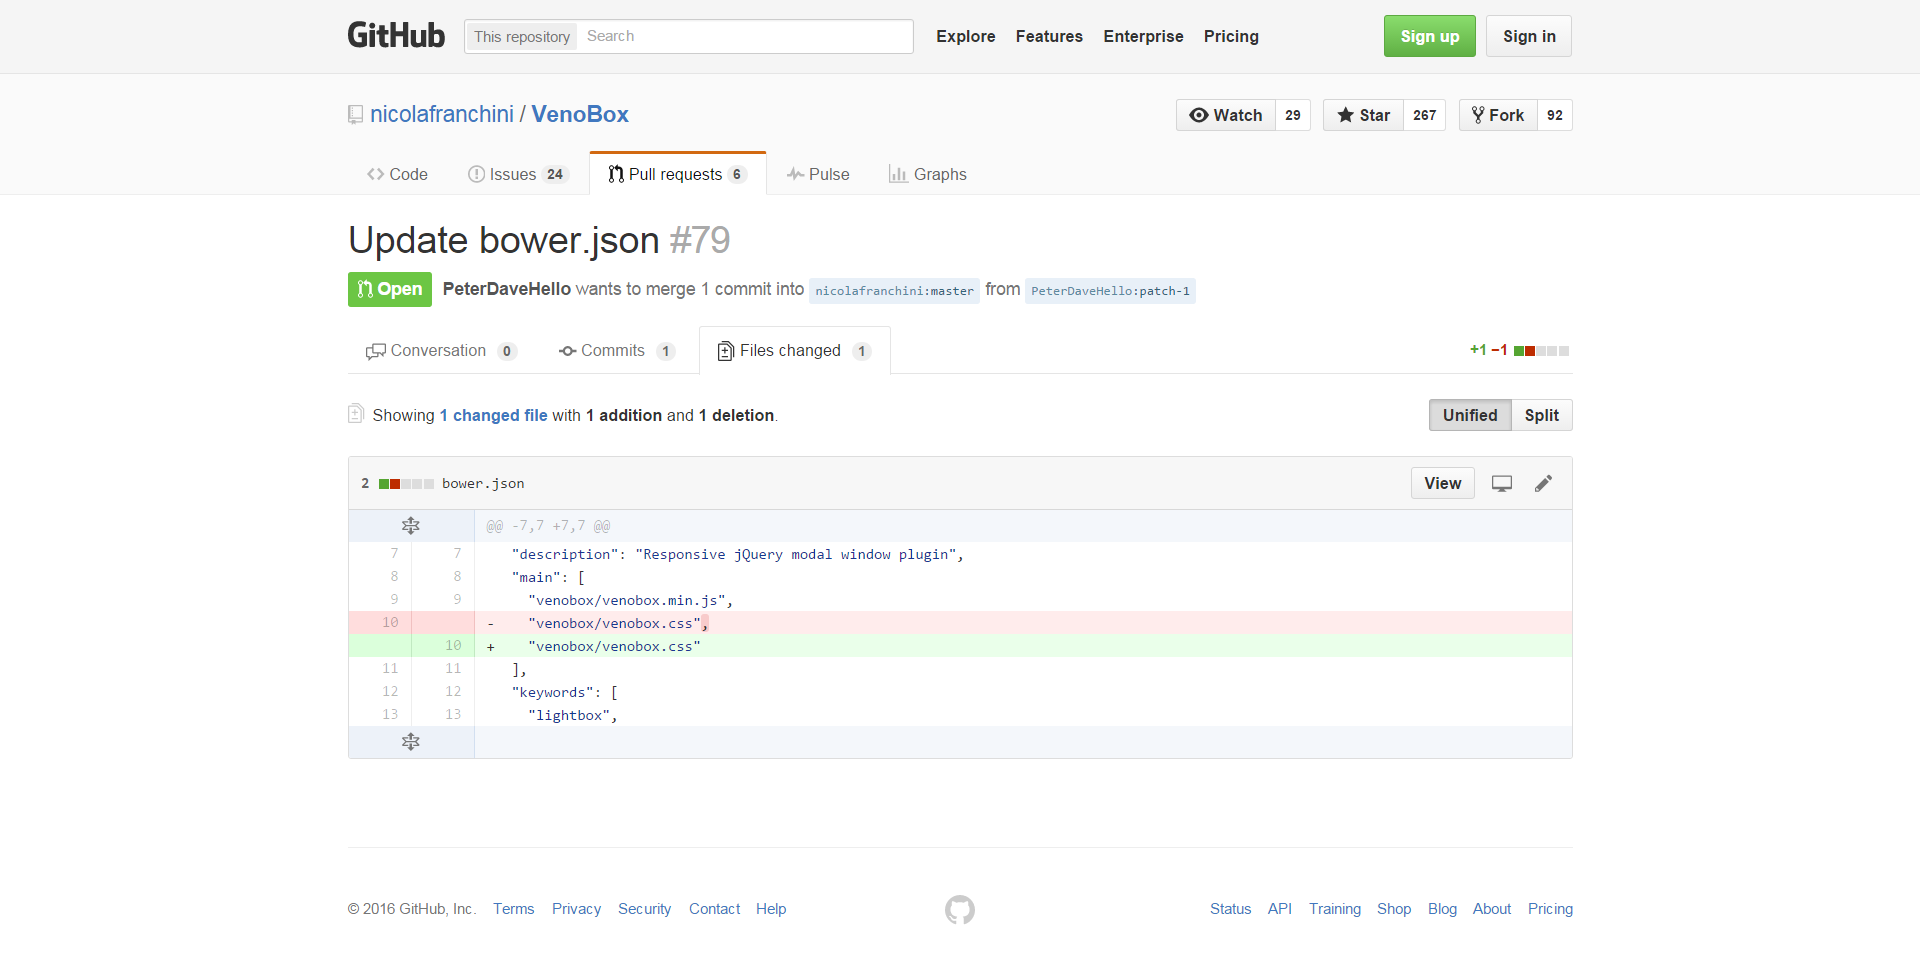The height and width of the screenshot is (970, 1920).
Task: Click the Sign in button
Action: click(1528, 36)
